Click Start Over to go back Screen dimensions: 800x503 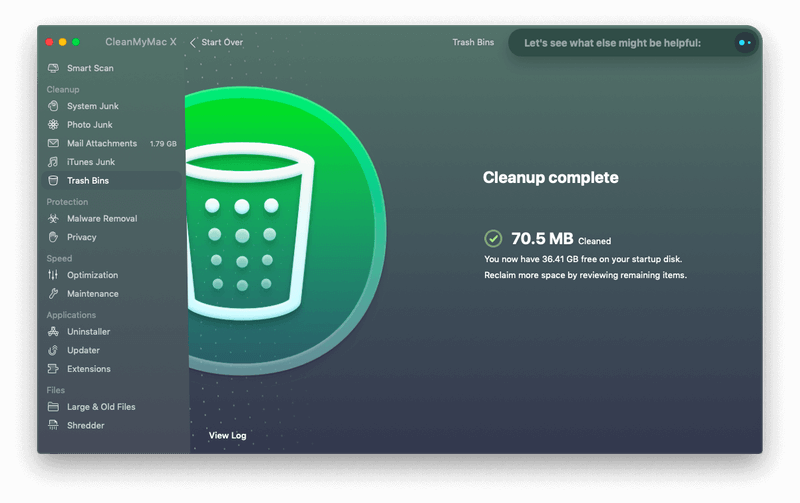(x=222, y=42)
